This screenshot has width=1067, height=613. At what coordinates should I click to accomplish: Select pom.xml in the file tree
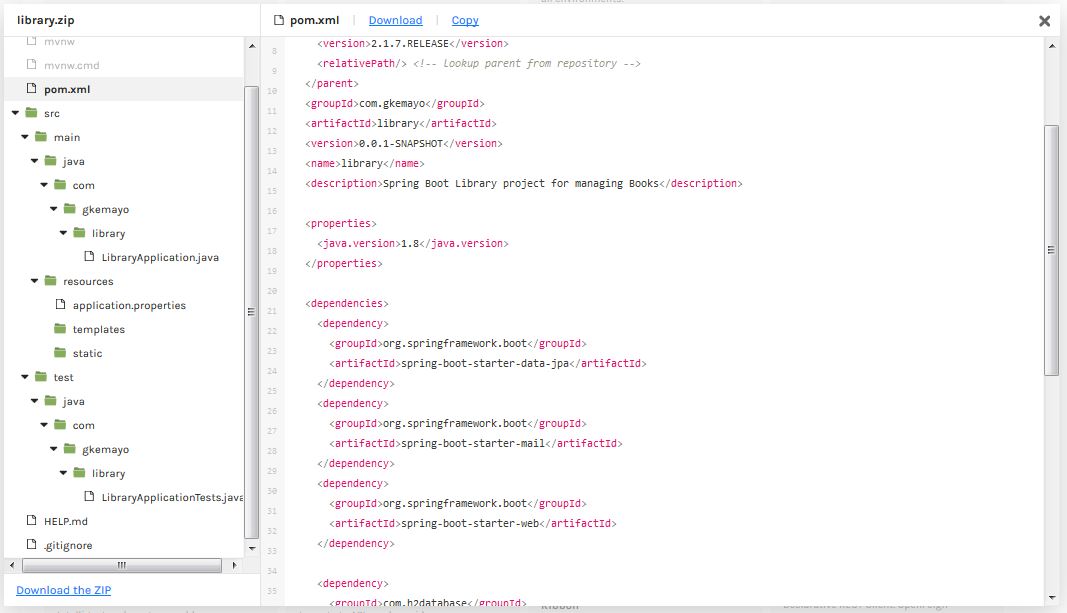click(67, 89)
